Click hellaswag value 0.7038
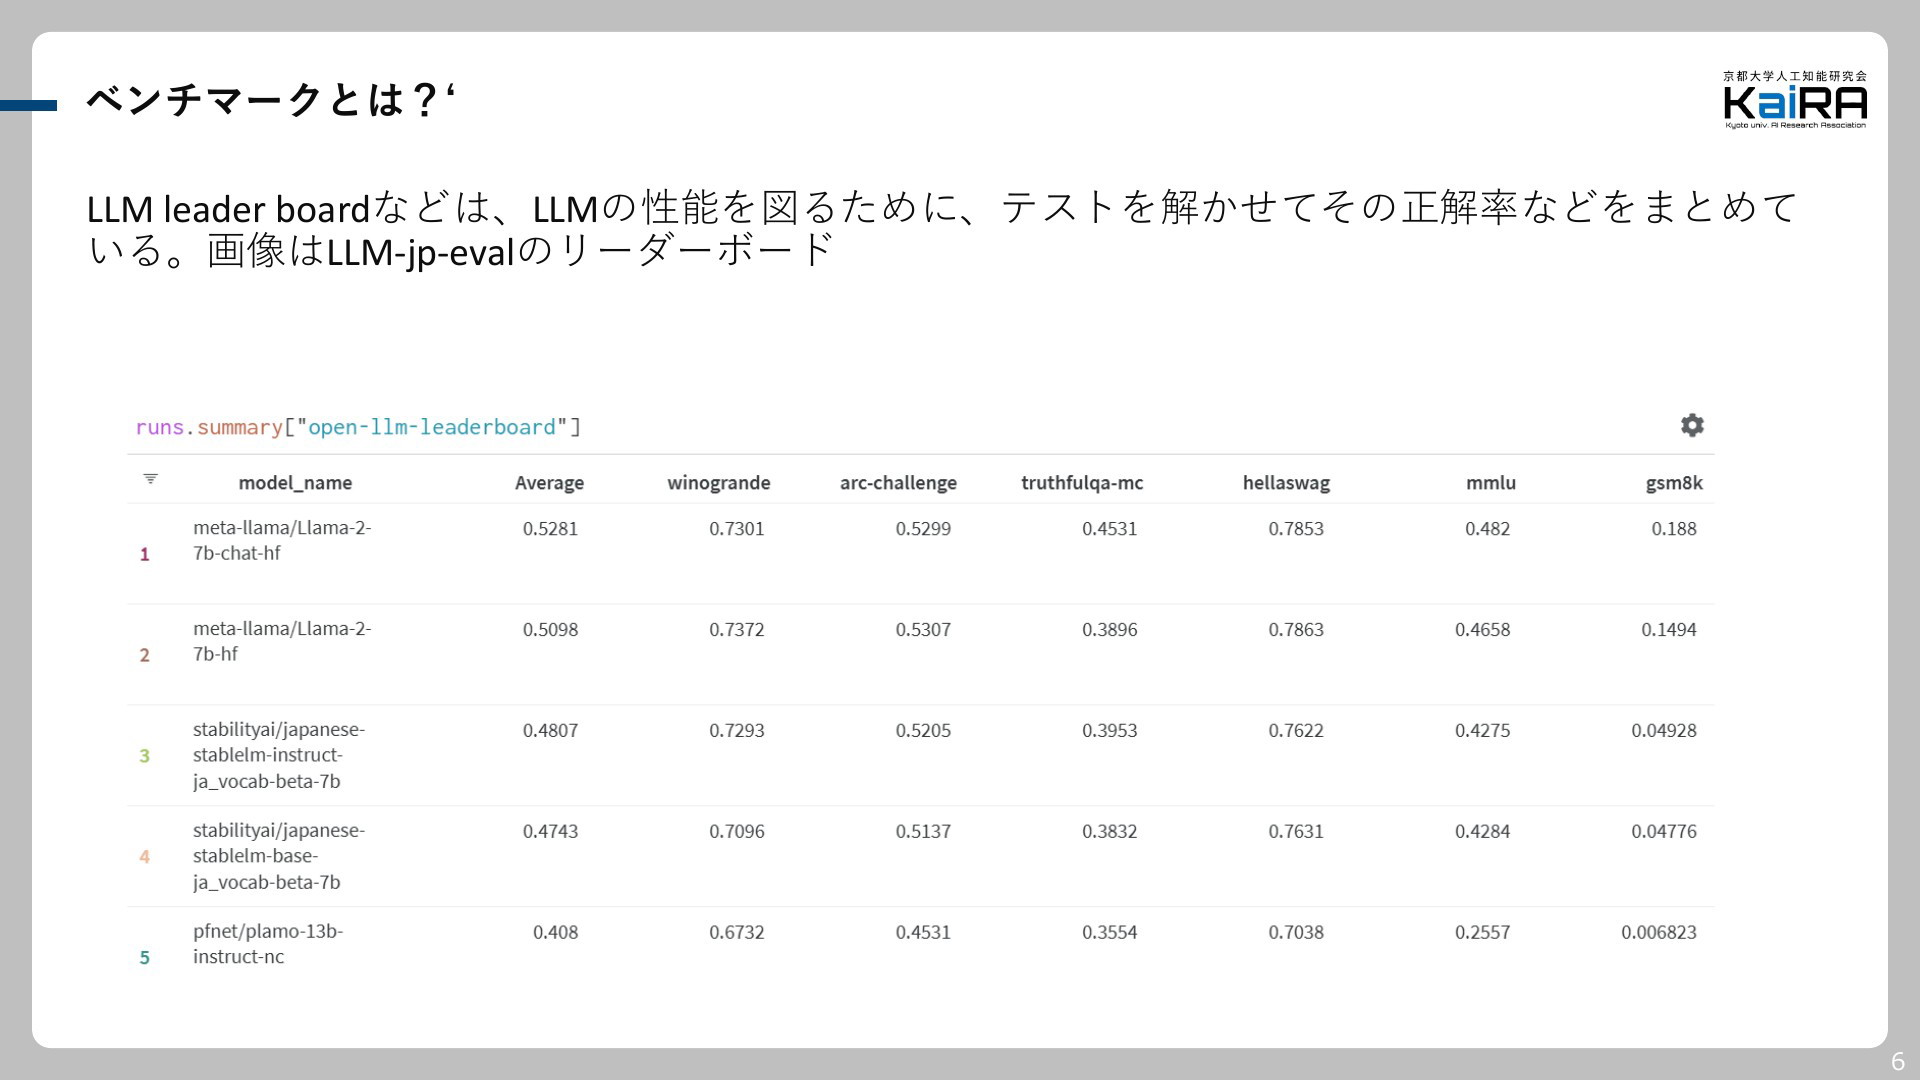1920x1080 pixels. [x=1296, y=933]
